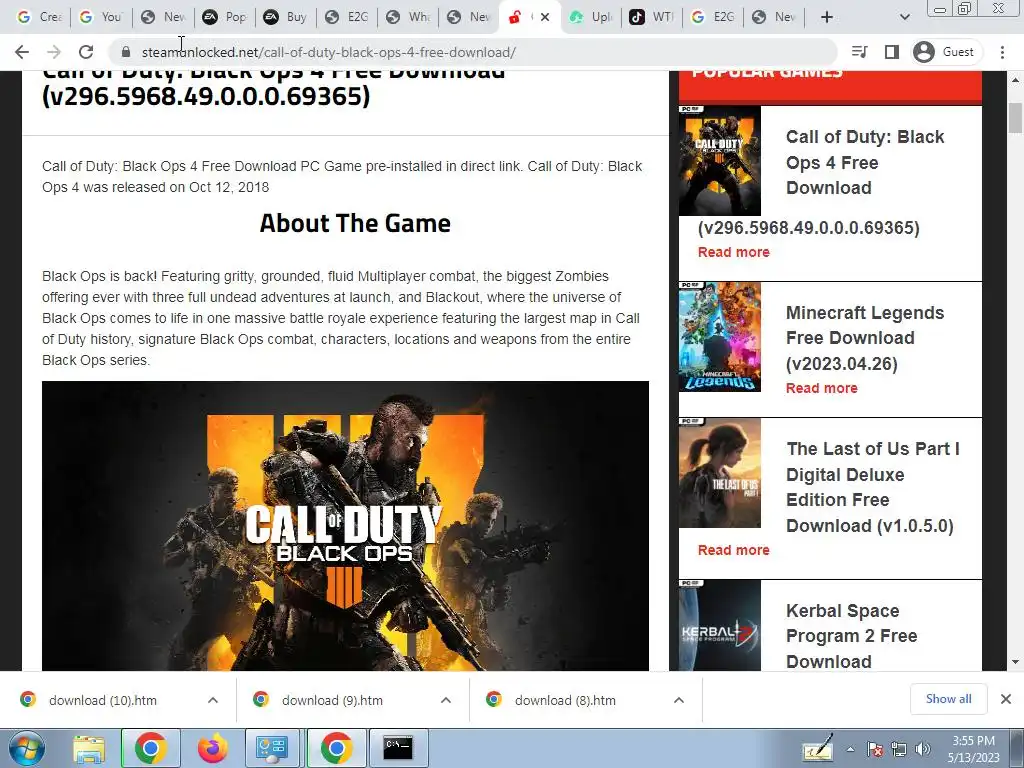Click the vertical scrollbar thumb

pos(1016,118)
